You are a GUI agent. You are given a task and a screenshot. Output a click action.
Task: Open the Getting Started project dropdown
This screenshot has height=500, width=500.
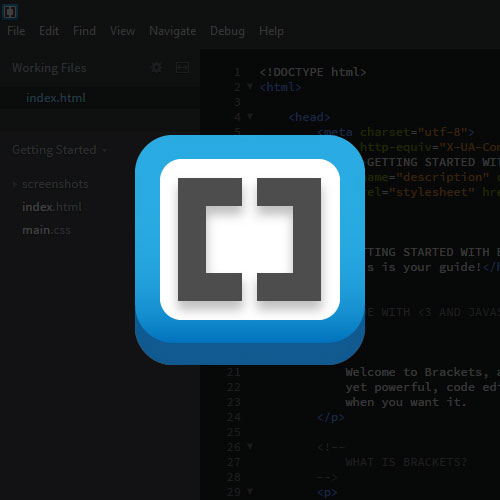(59, 150)
